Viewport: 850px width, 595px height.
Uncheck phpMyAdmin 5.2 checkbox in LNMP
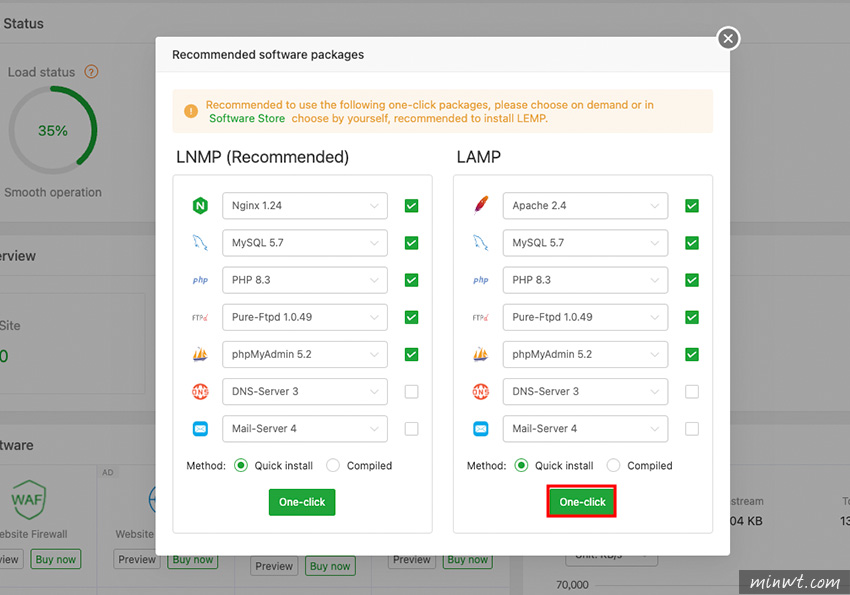[411, 354]
